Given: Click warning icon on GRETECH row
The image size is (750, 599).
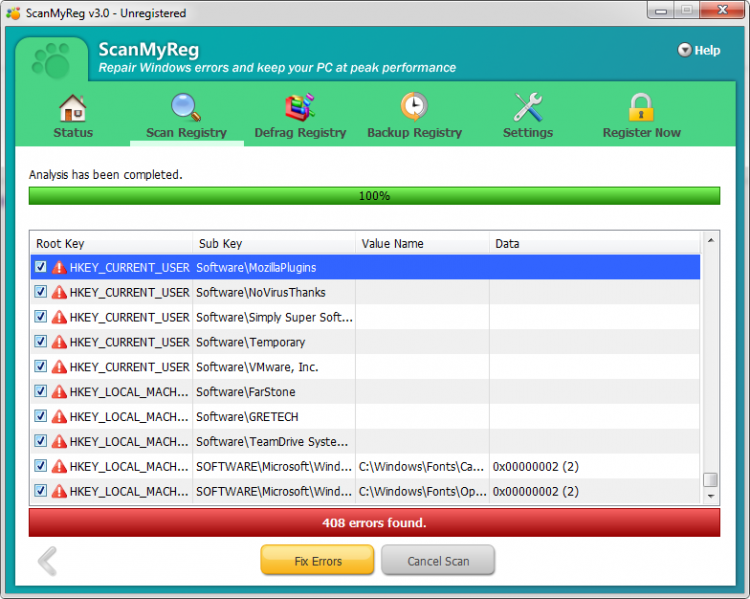Looking at the screenshot, I should (x=59, y=416).
